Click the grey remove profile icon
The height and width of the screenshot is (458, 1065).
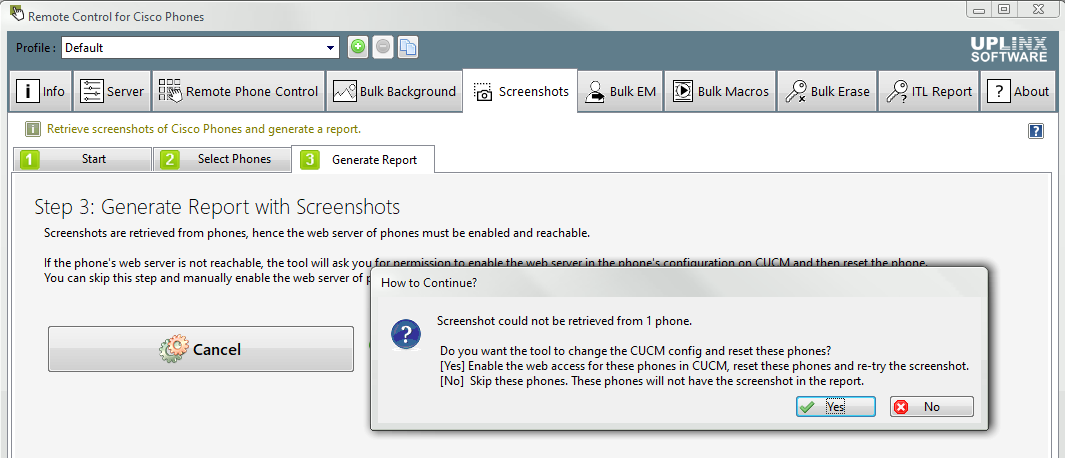coord(383,47)
